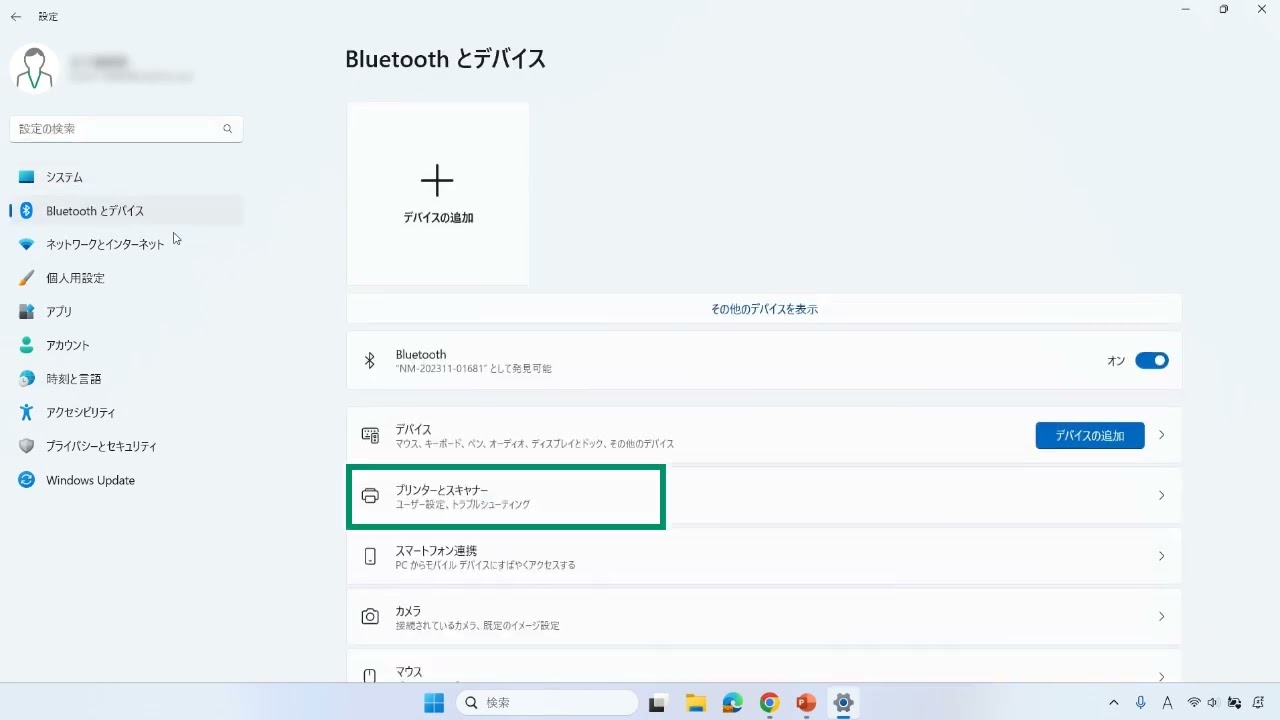
Task: Click the デバイスの追加 card label
Action: click(x=438, y=218)
